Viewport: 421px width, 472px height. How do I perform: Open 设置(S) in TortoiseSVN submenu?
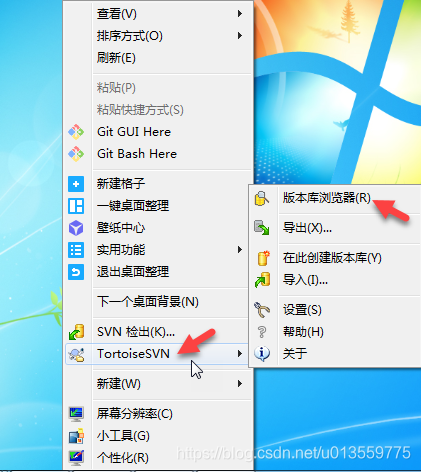click(x=302, y=310)
